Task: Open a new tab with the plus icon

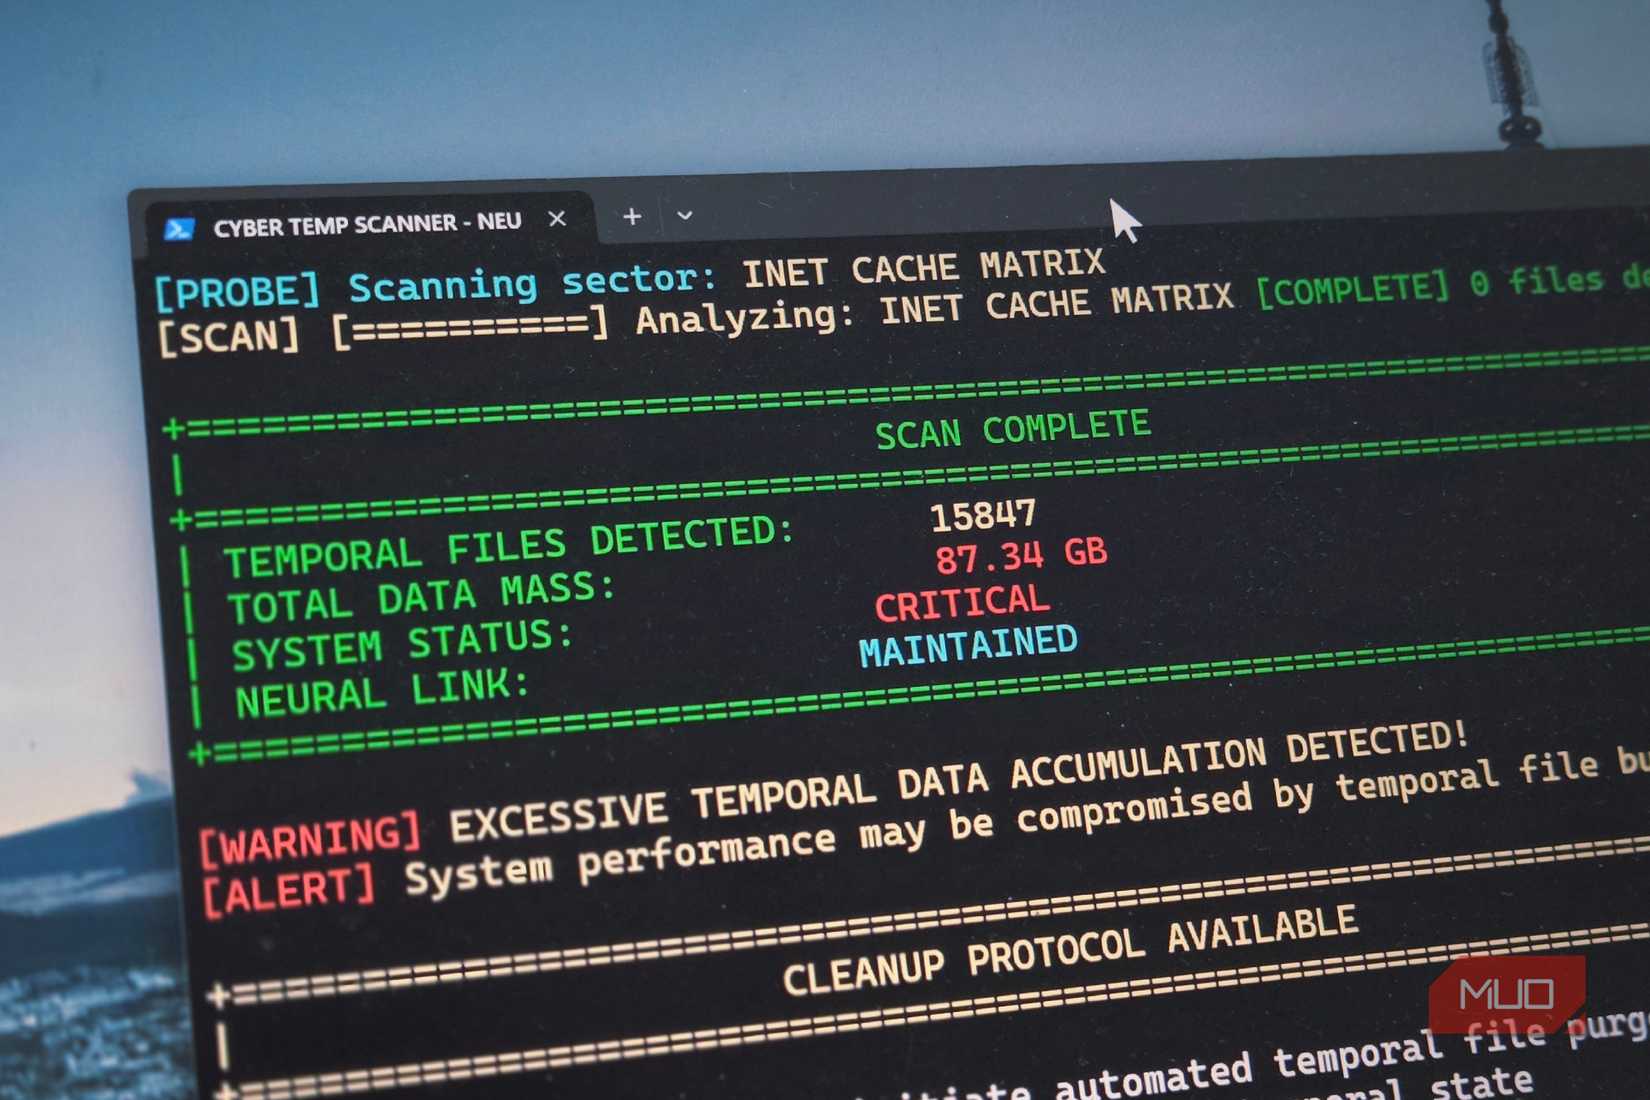Action: pos(631,216)
